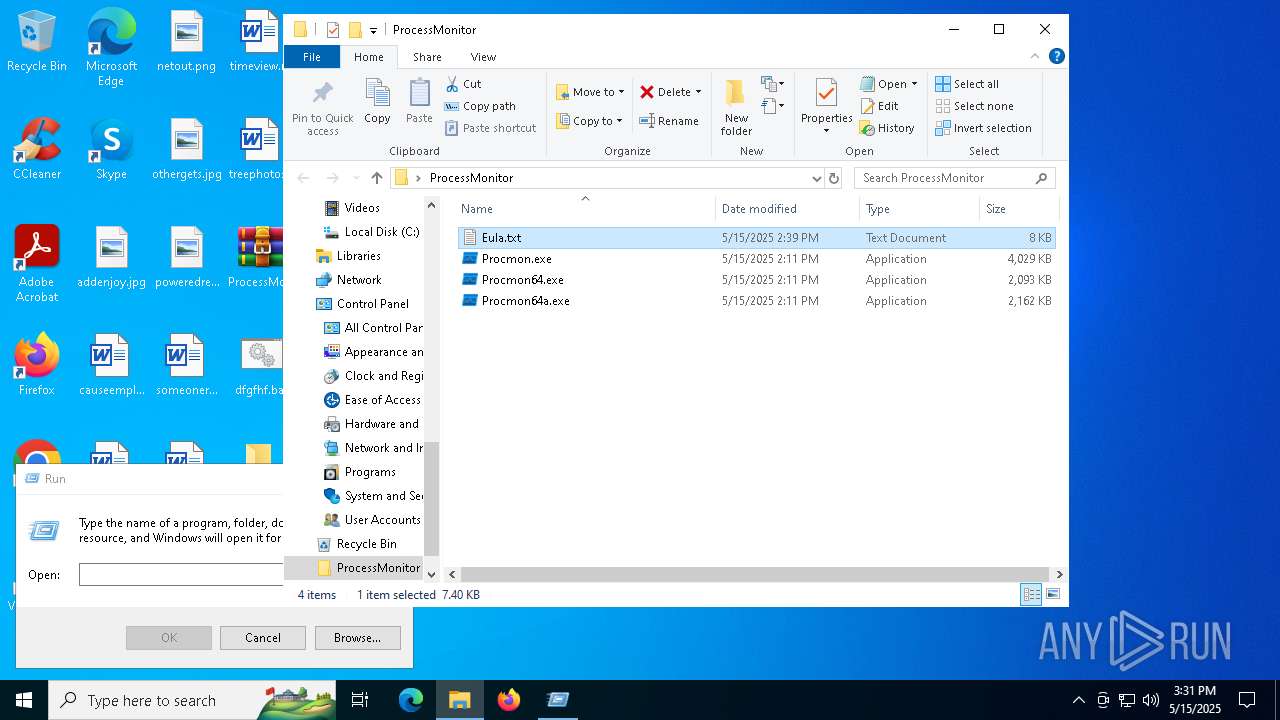Click Task View taskbar icon
Image resolution: width=1280 pixels, height=720 pixels.
coord(360,700)
